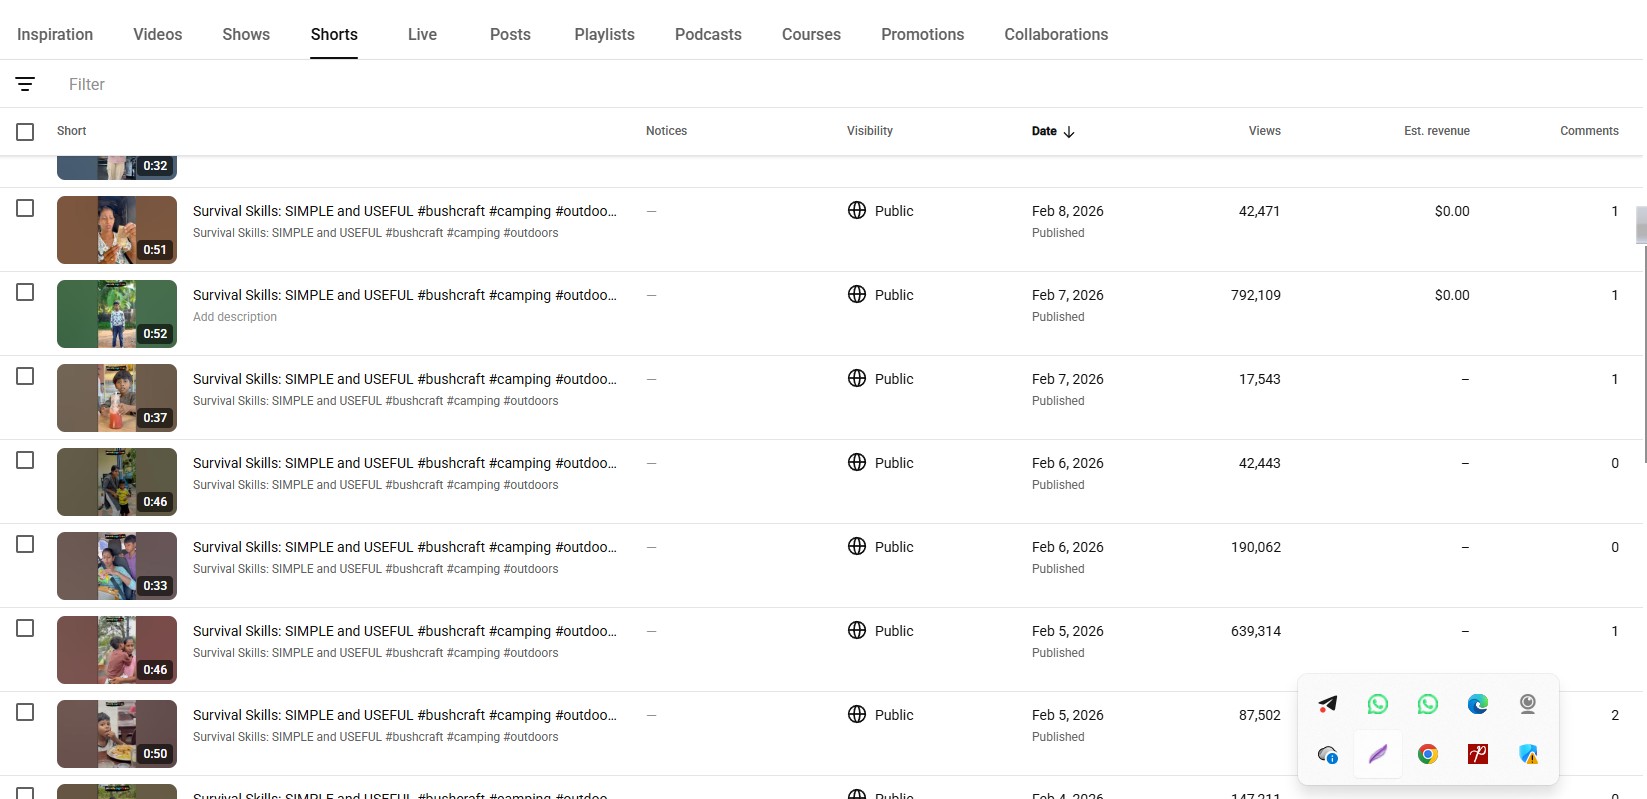Viewport: 1647px width, 799px height.
Task: Click the Est. revenue column header
Action: [x=1437, y=131]
